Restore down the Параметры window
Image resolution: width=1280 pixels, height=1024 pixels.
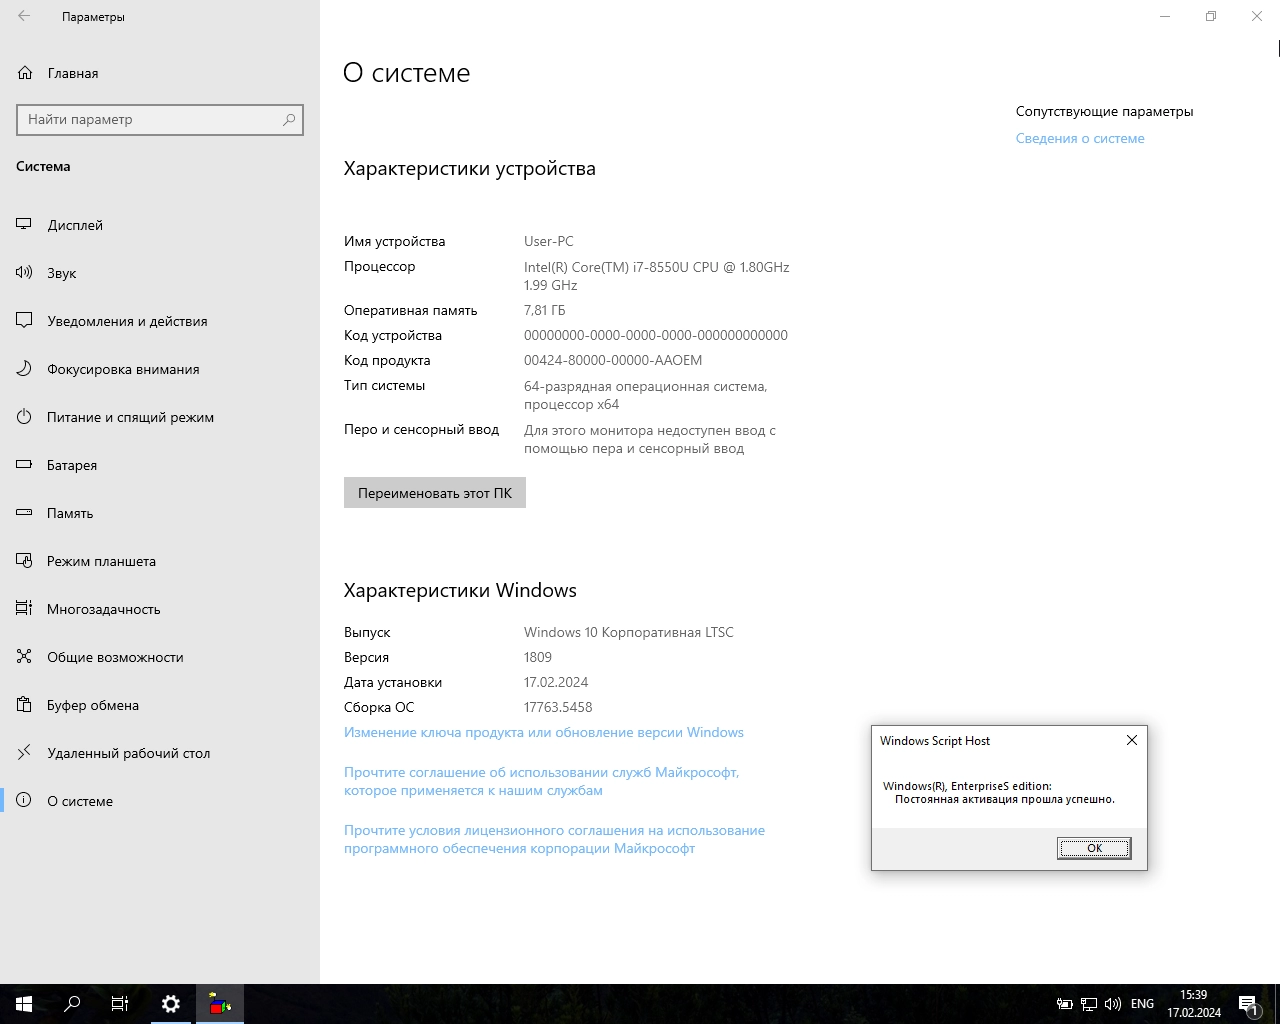tap(1211, 16)
